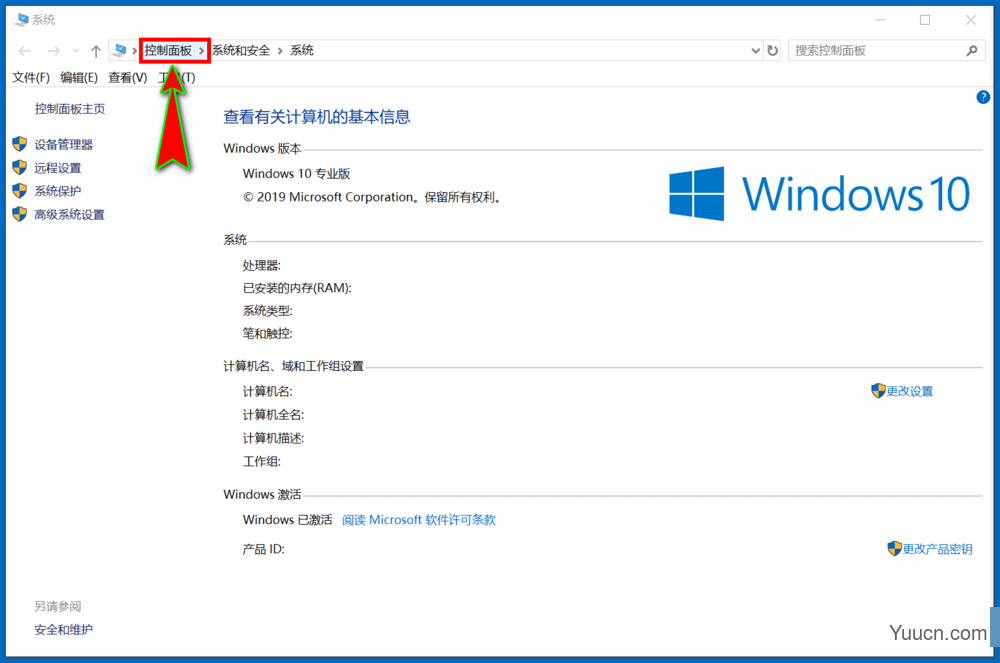Go back with the Back arrow

[25, 51]
